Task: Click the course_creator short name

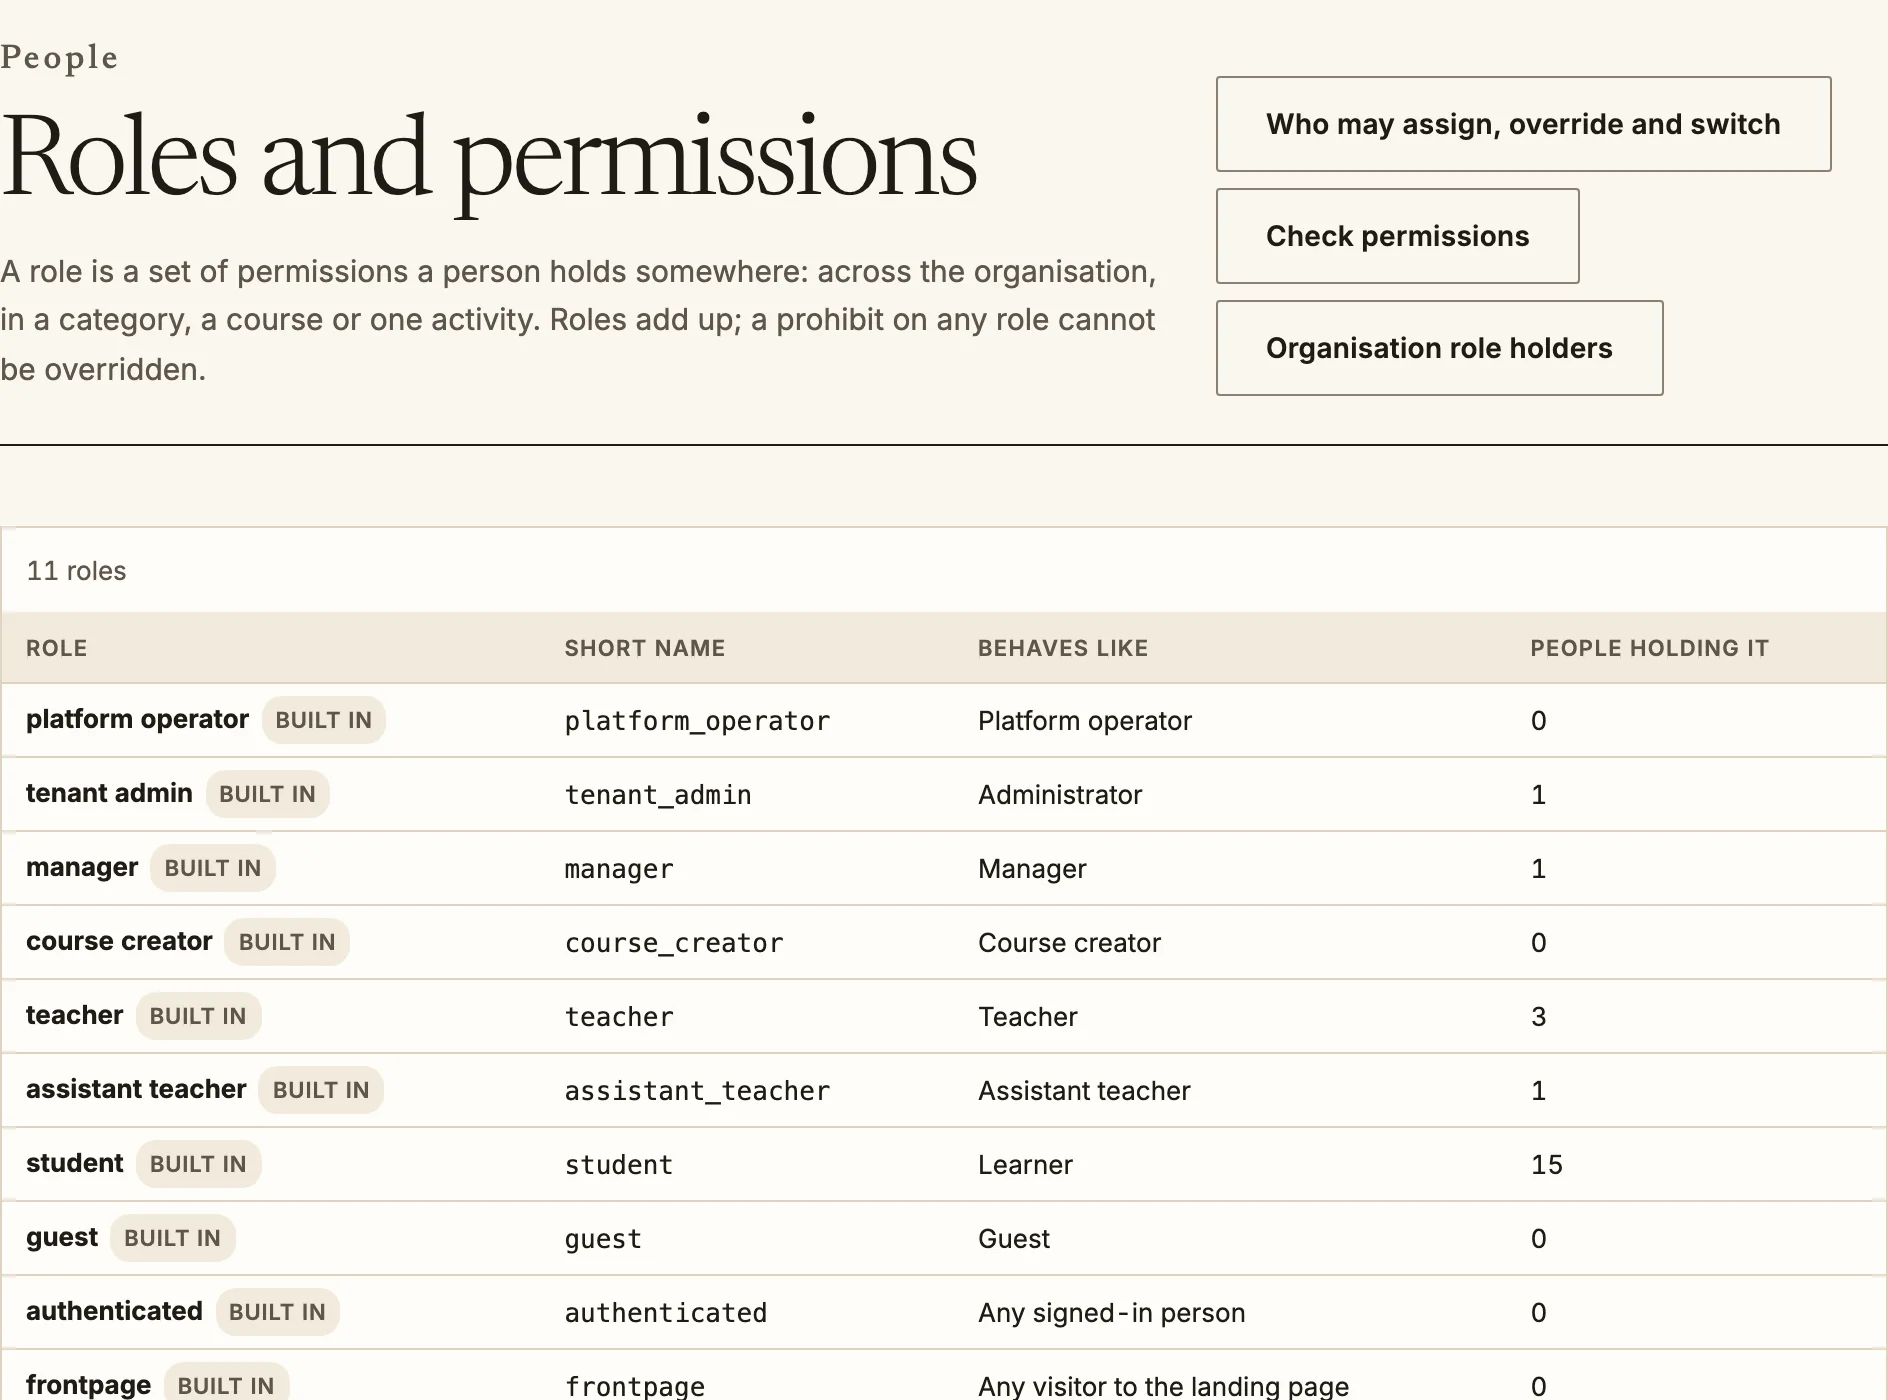Action: coord(674,943)
